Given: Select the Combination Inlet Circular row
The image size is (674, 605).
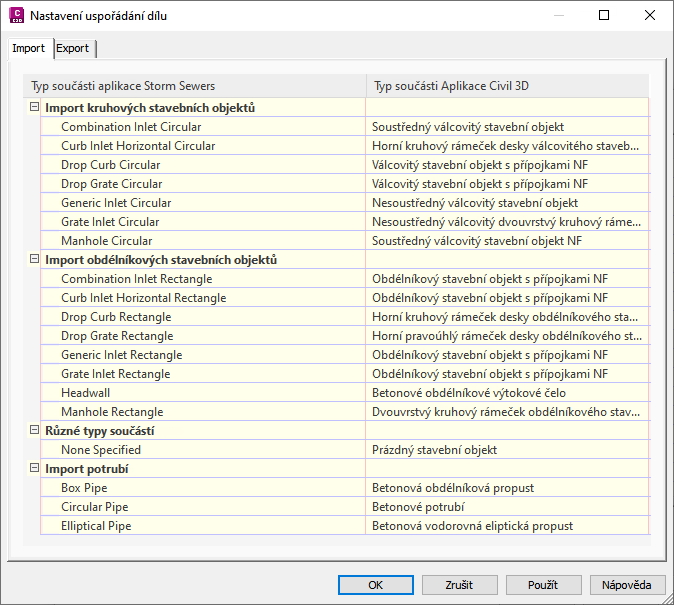Looking at the screenshot, I should pos(130,127).
